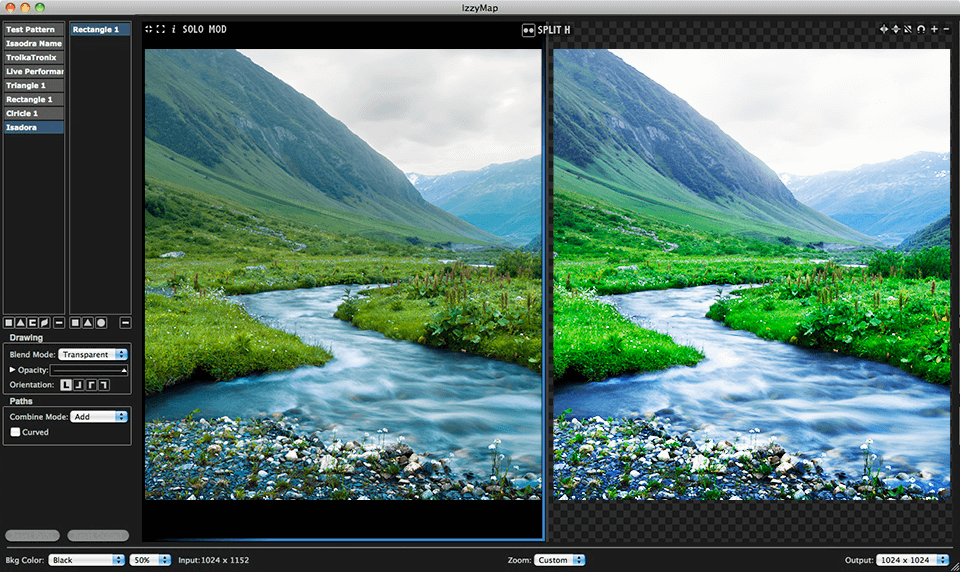The image size is (960, 572).
Task: Click the magnet snap icon
Action: (921, 29)
